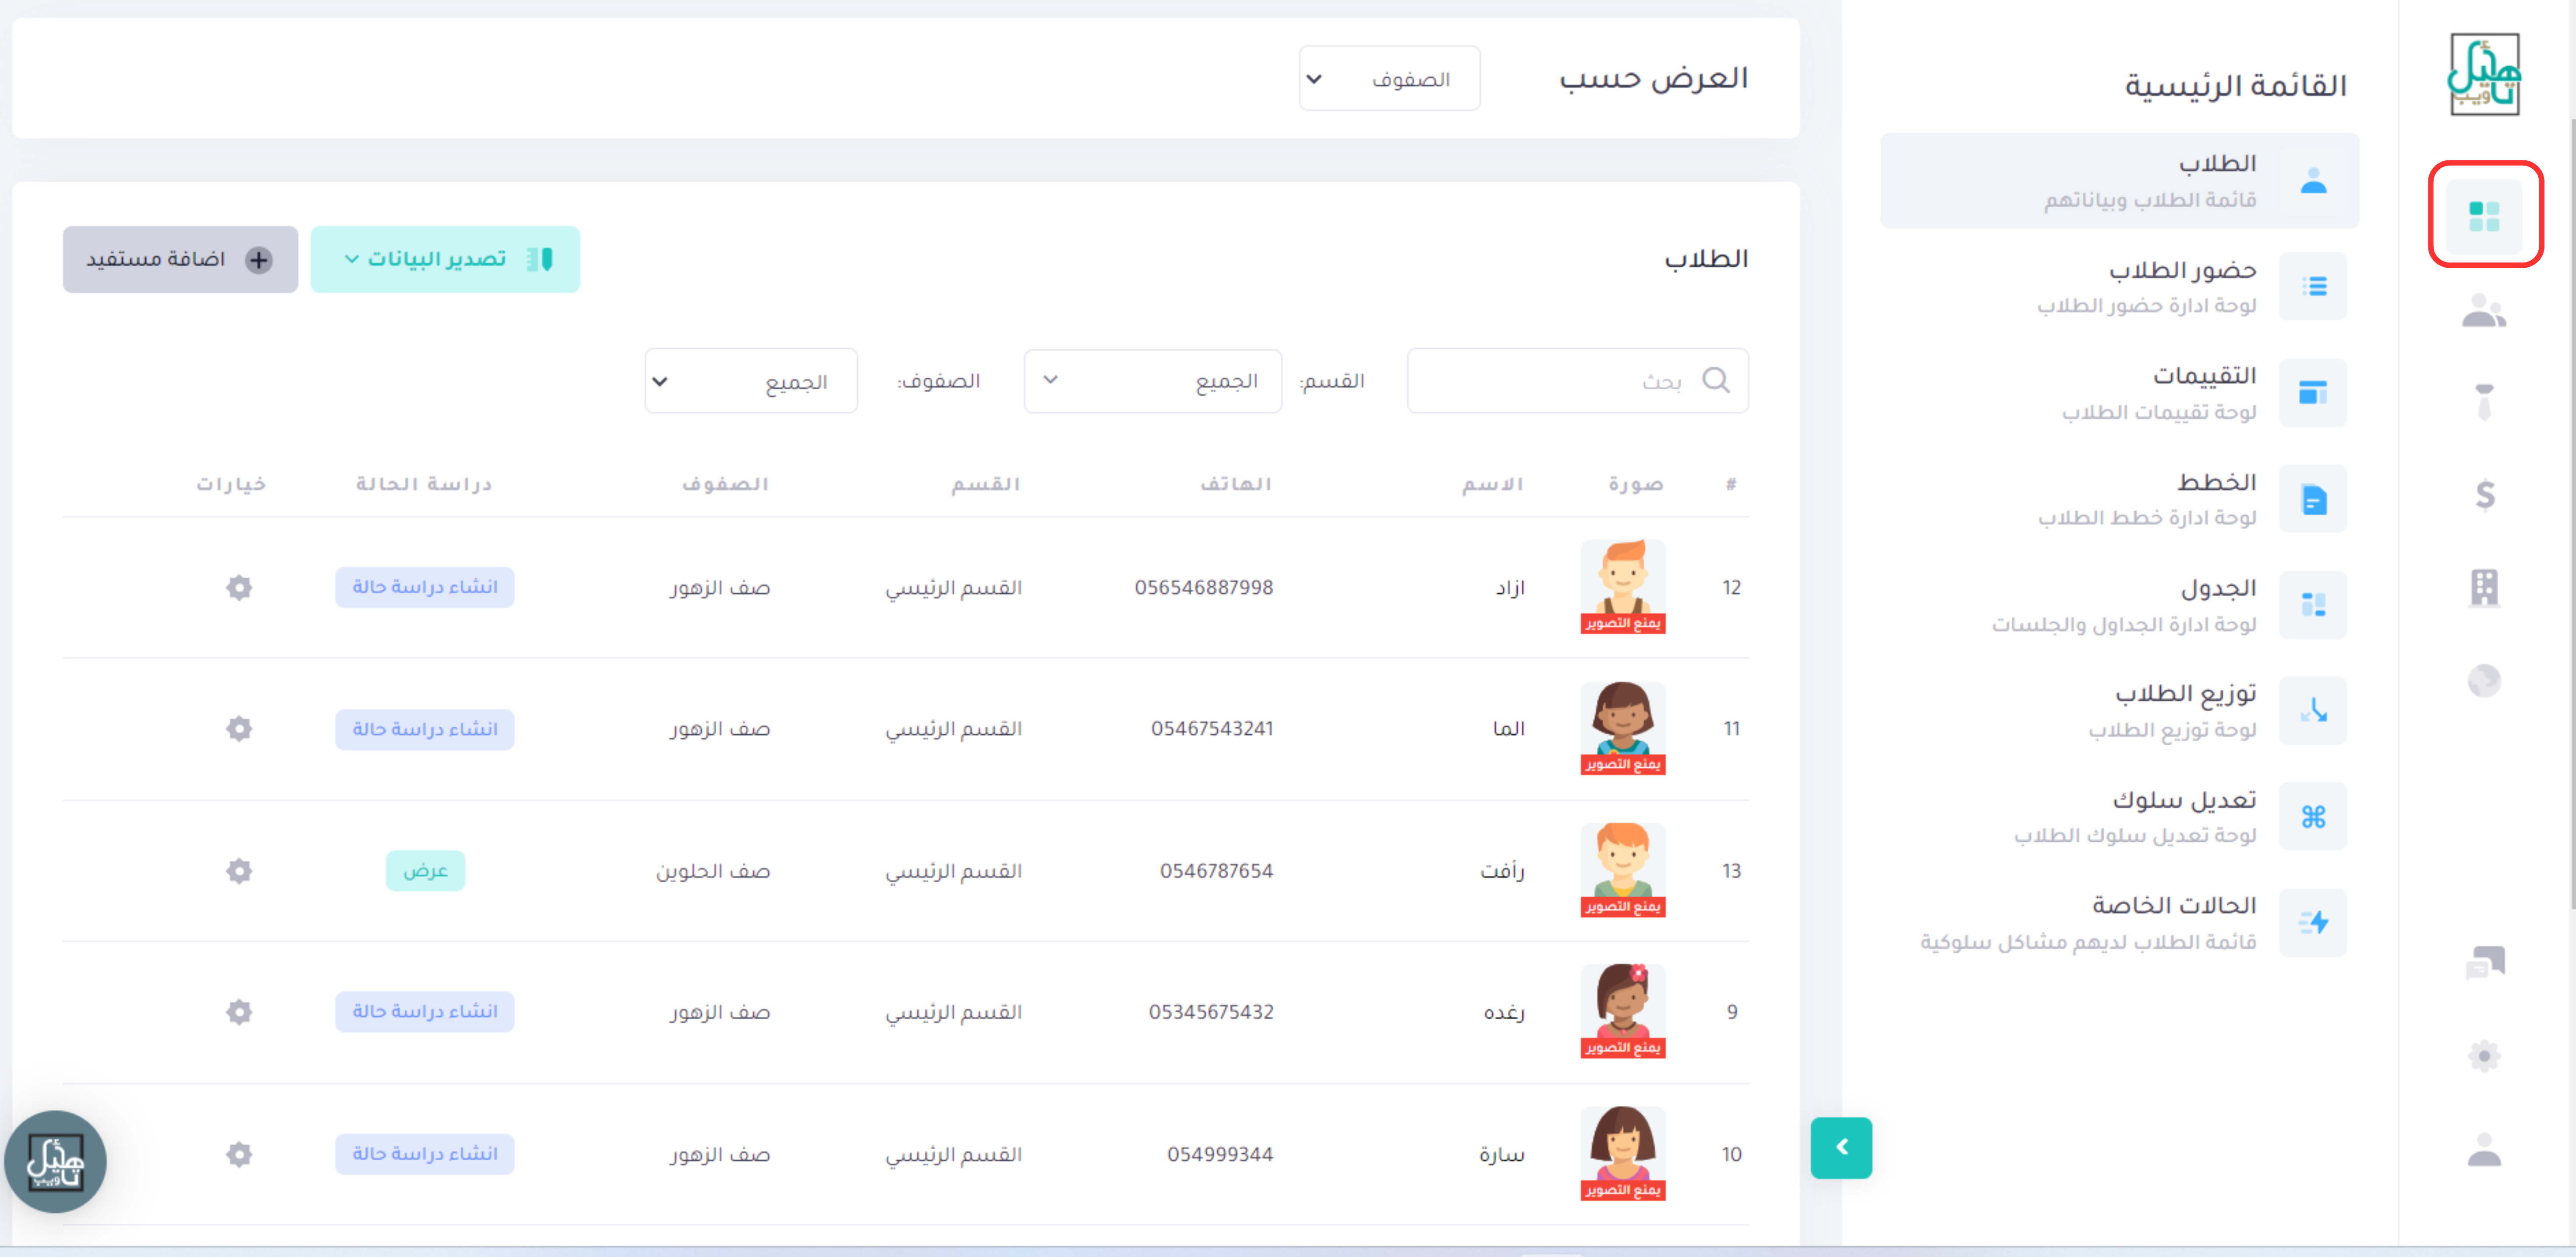The image size is (2576, 1257).
Task: Click the حضور الطلاب list icon
Action: (x=2313, y=287)
